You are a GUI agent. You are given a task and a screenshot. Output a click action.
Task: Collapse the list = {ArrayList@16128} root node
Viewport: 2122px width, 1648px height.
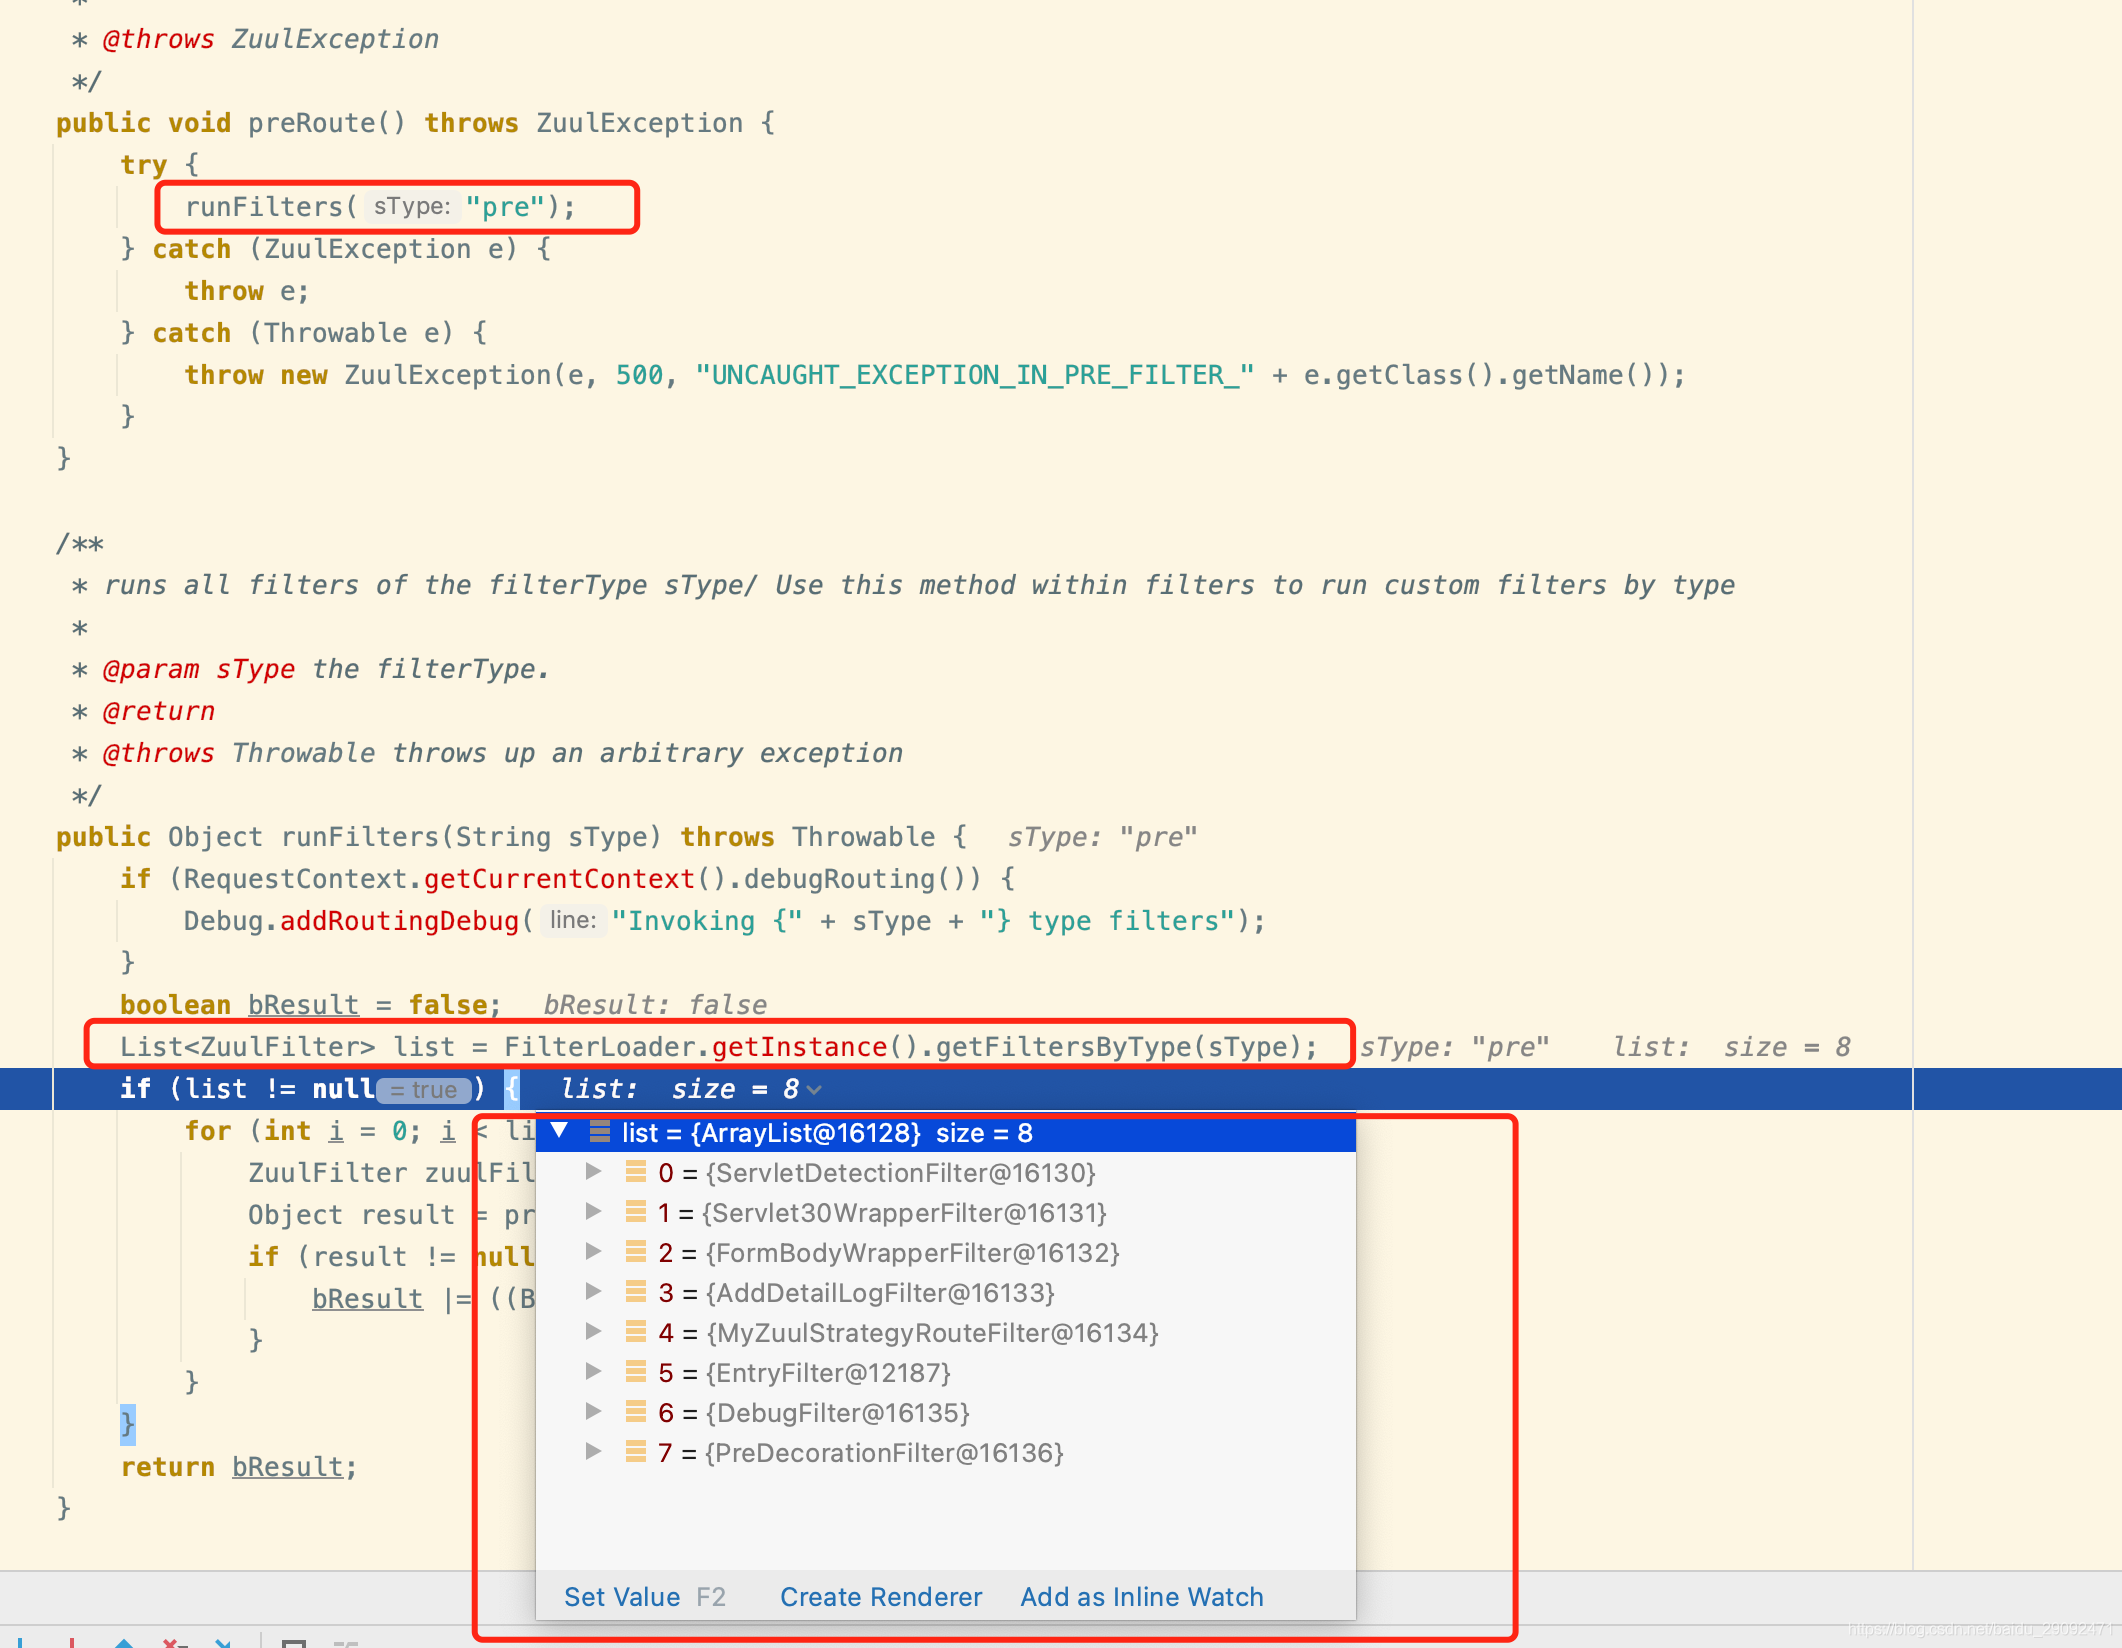pos(560,1131)
